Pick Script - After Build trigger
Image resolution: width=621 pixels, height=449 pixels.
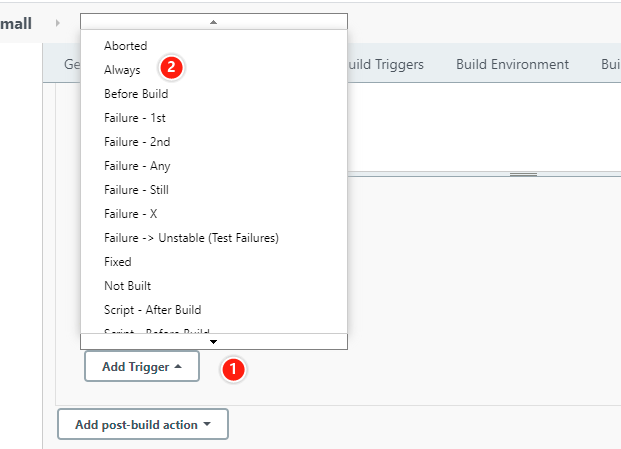152,310
